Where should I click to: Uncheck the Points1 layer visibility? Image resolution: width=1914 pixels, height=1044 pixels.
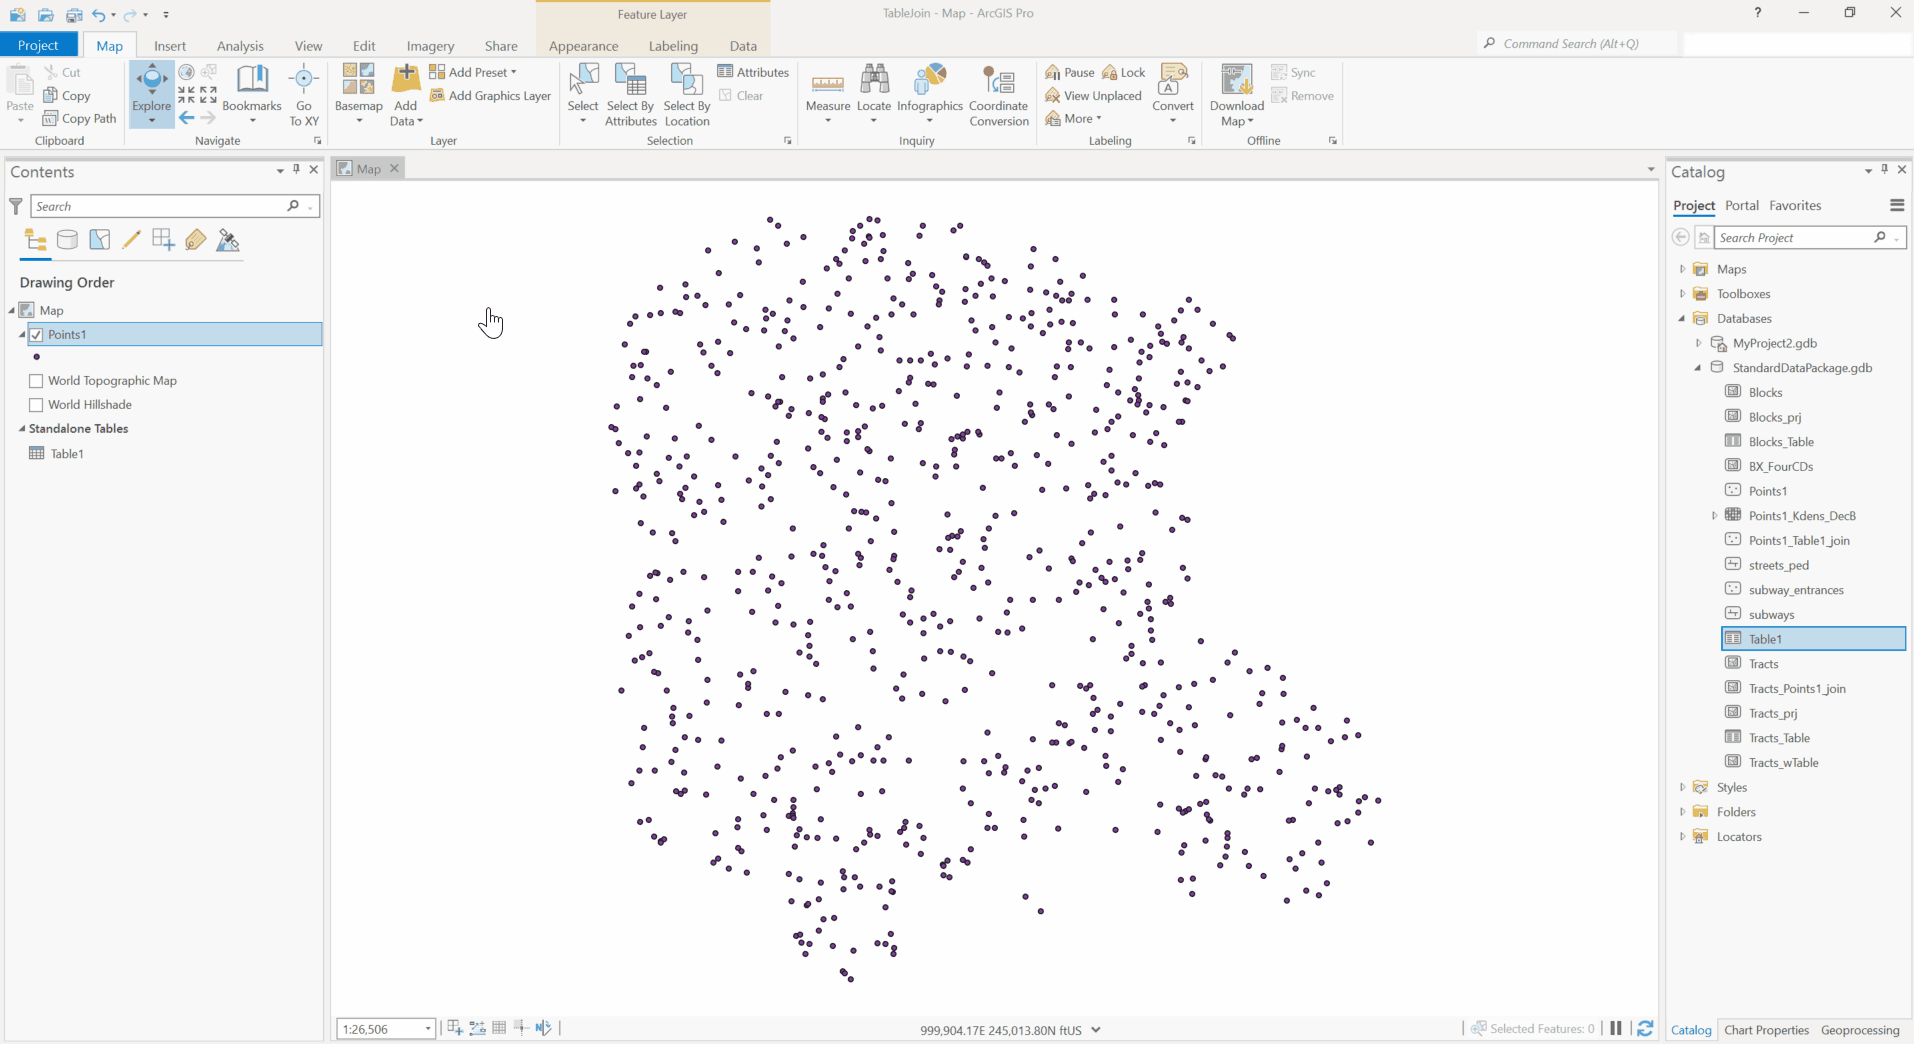point(36,334)
